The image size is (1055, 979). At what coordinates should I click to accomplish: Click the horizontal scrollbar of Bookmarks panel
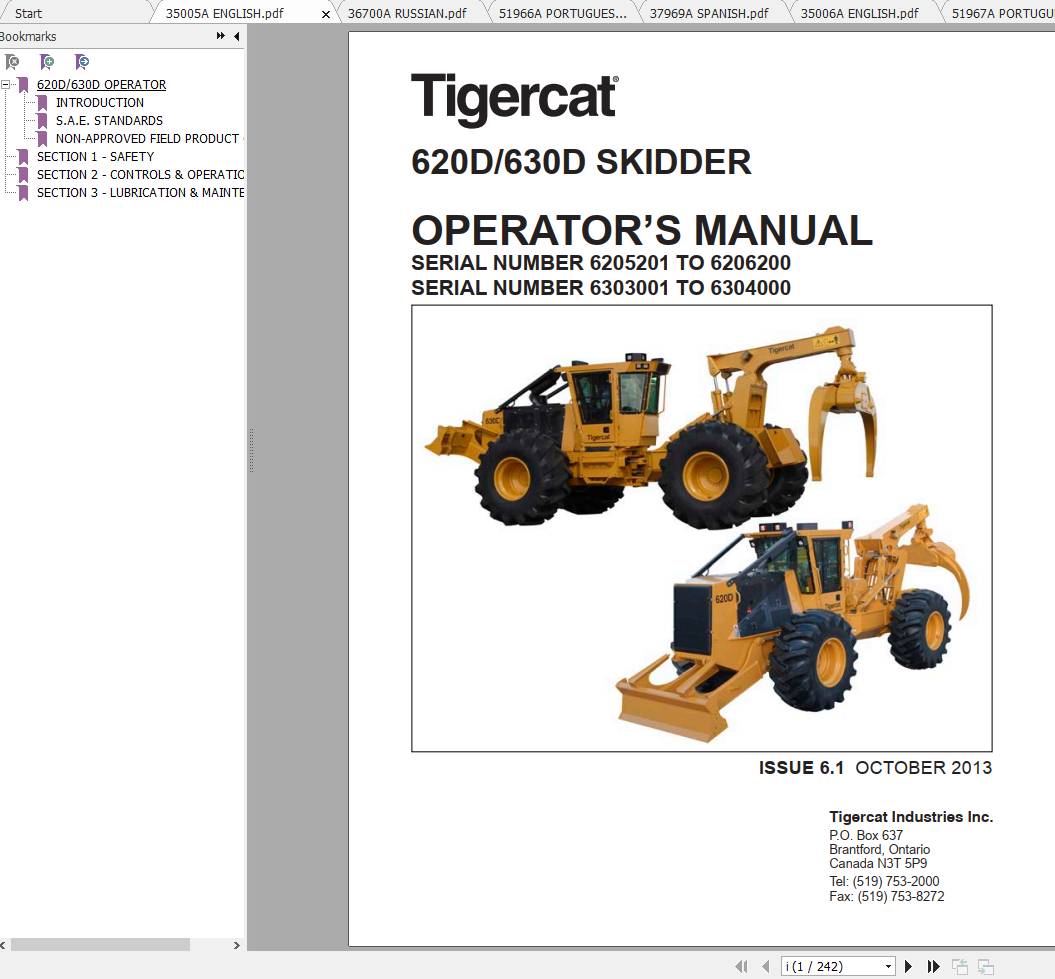coord(100,944)
